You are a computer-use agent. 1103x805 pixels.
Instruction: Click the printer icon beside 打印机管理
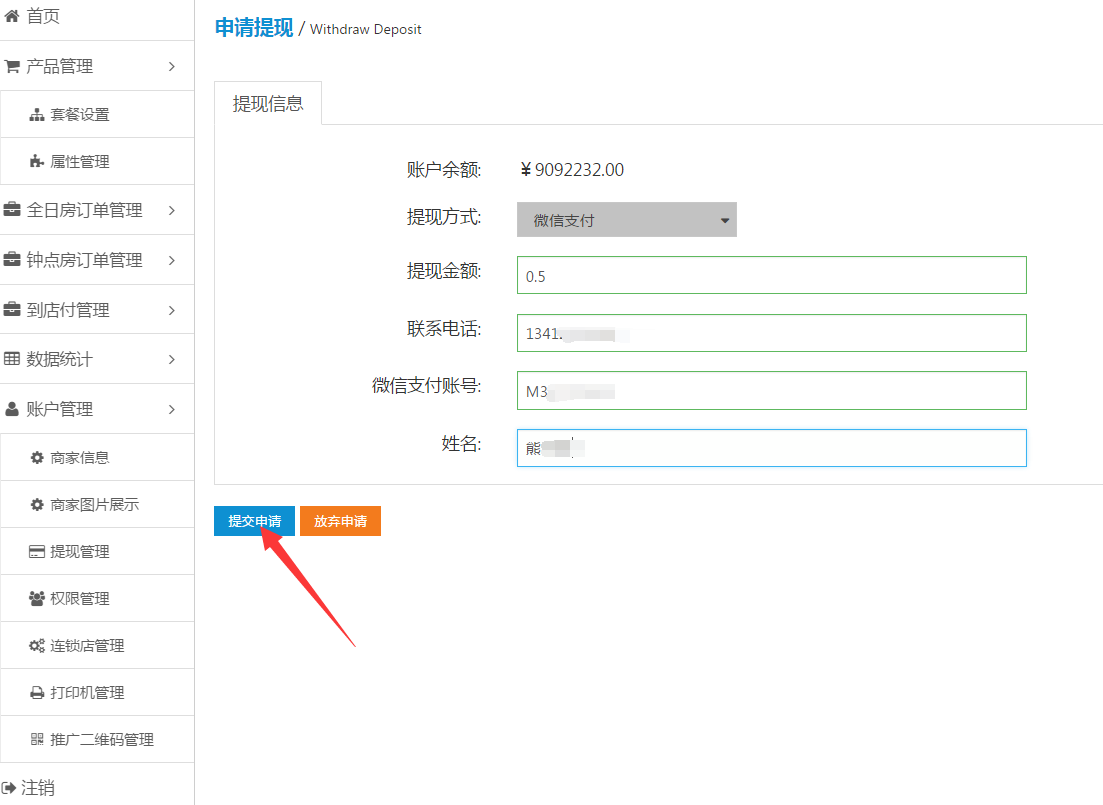coord(37,693)
